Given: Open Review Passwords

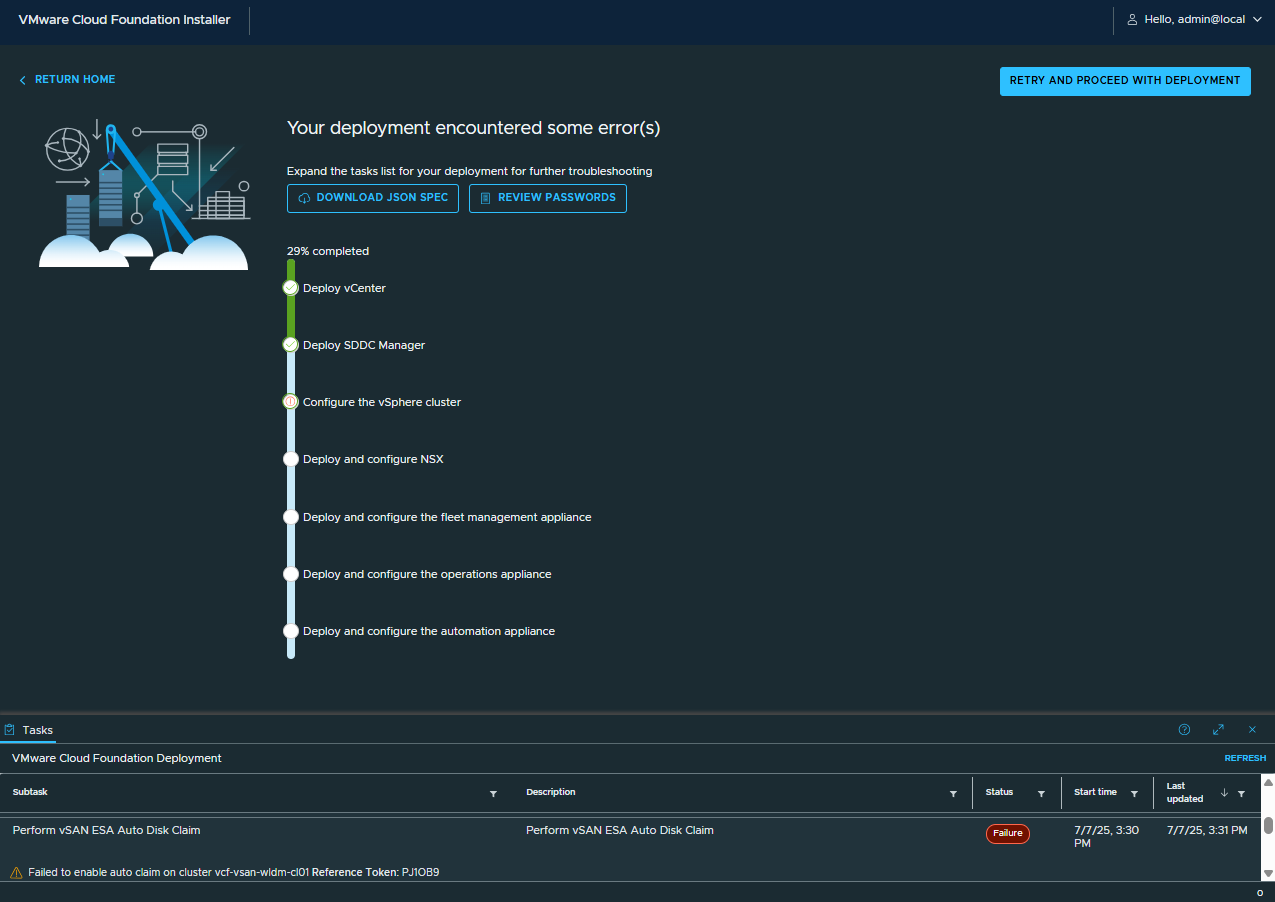Looking at the screenshot, I should pyautogui.click(x=547, y=198).
